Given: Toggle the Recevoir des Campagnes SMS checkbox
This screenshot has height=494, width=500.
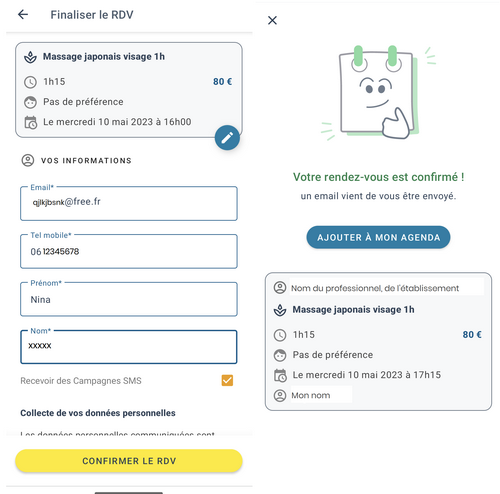Looking at the screenshot, I should coord(227,380).
